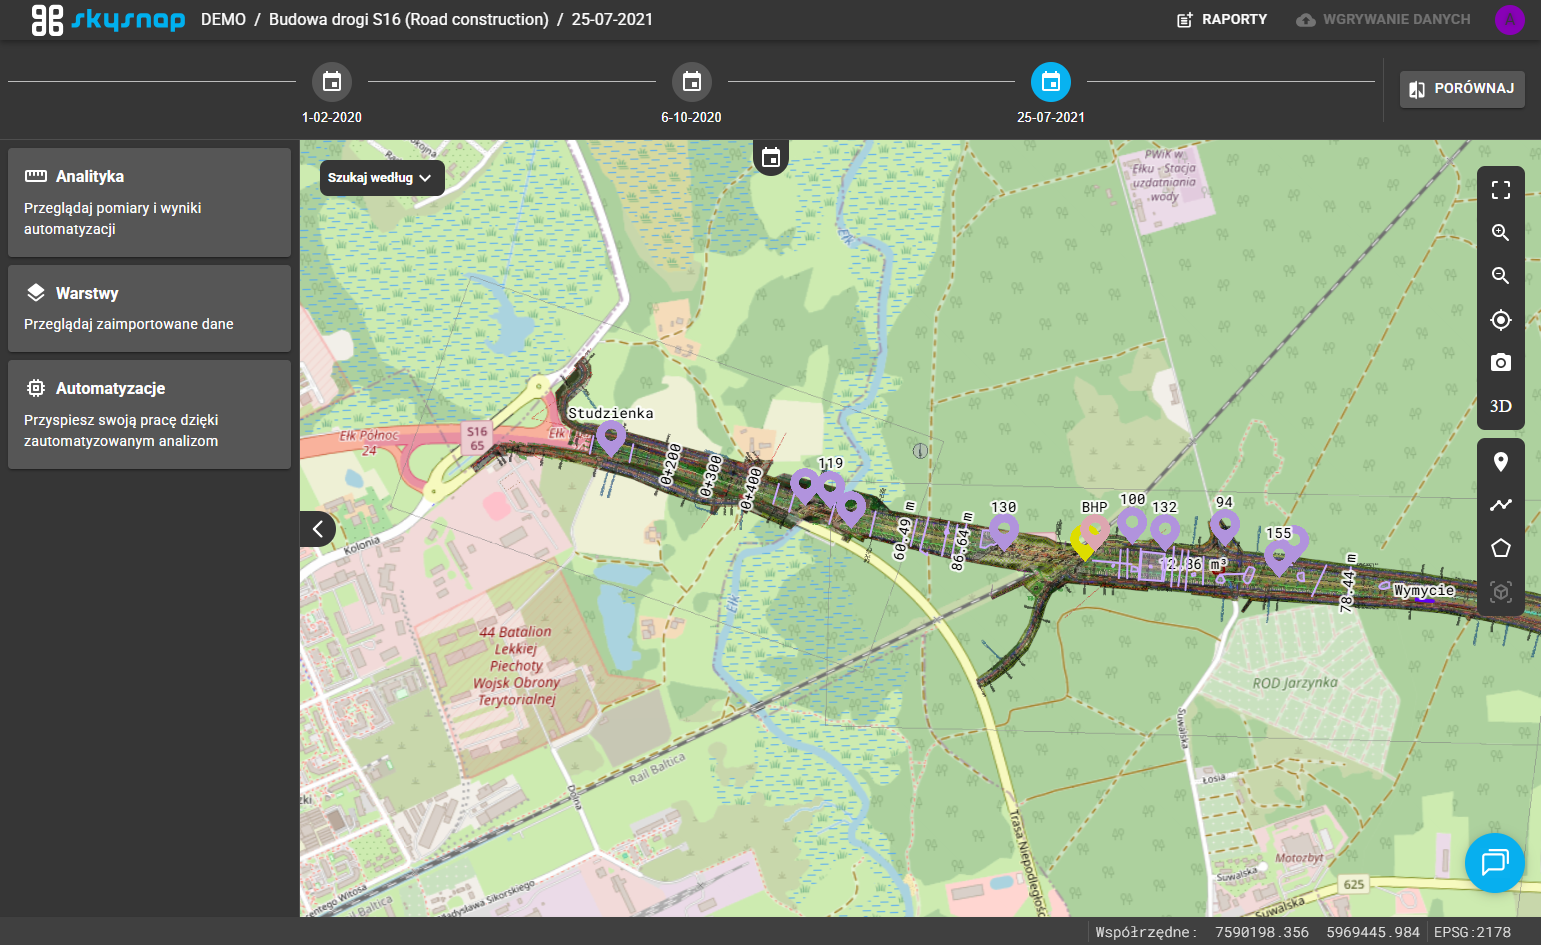The height and width of the screenshot is (945, 1541).
Task: Open the calendar tab above the map
Action: click(x=770, y=158)
